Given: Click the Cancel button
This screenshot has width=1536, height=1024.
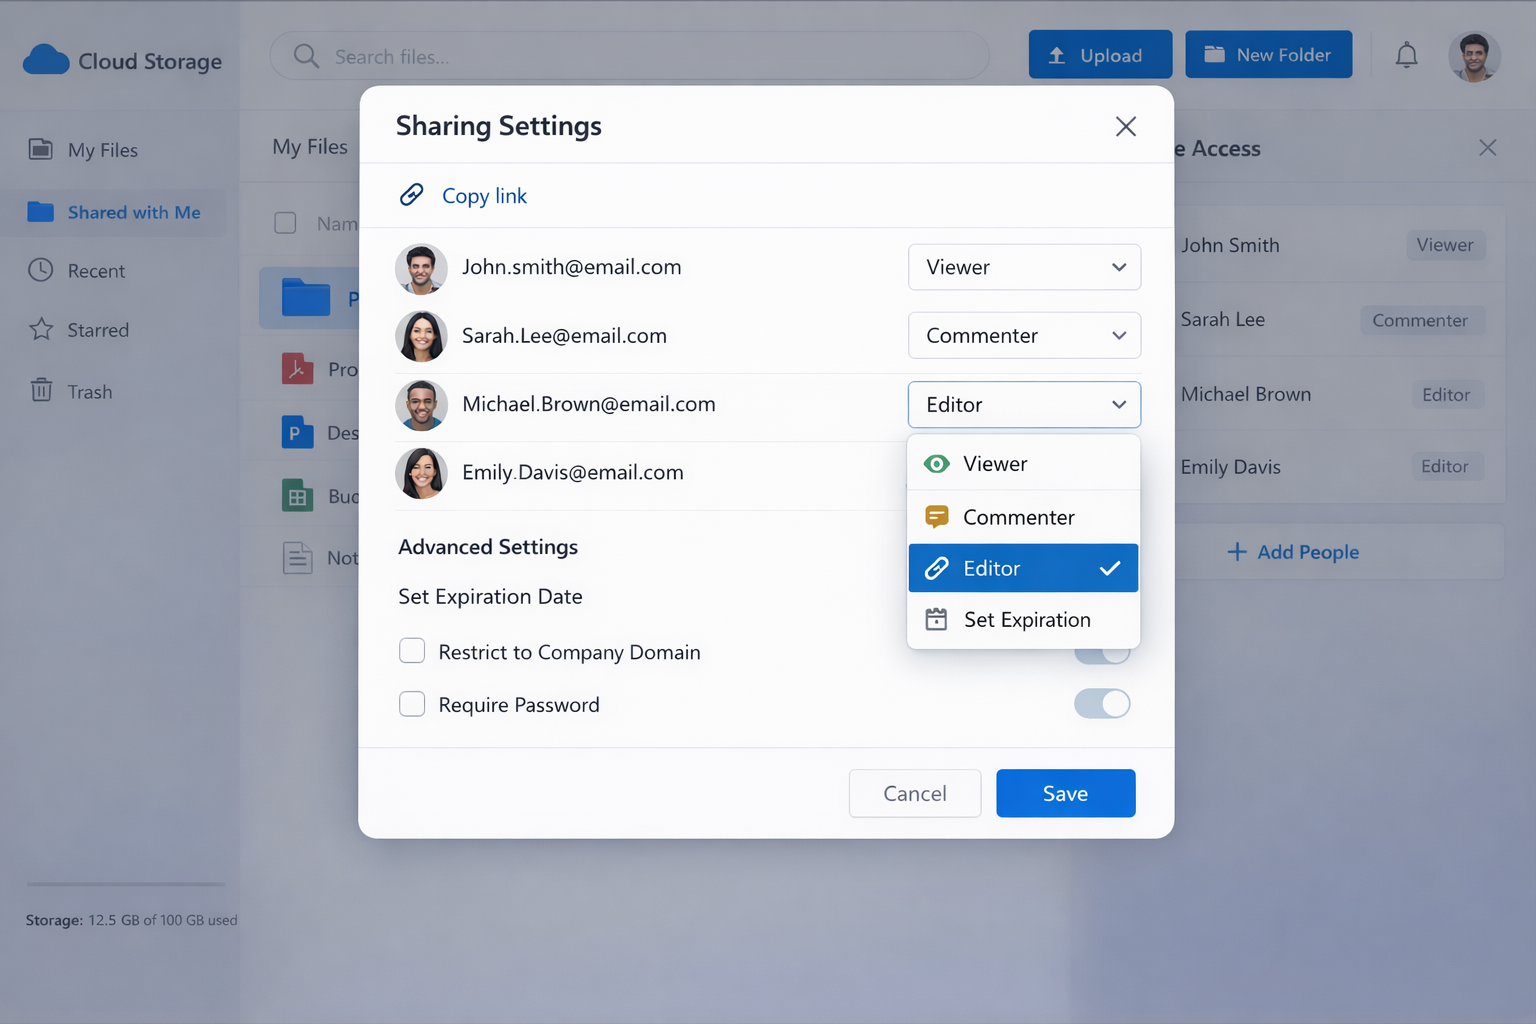Looking at the screenshot, I should (x=914, y=793).
